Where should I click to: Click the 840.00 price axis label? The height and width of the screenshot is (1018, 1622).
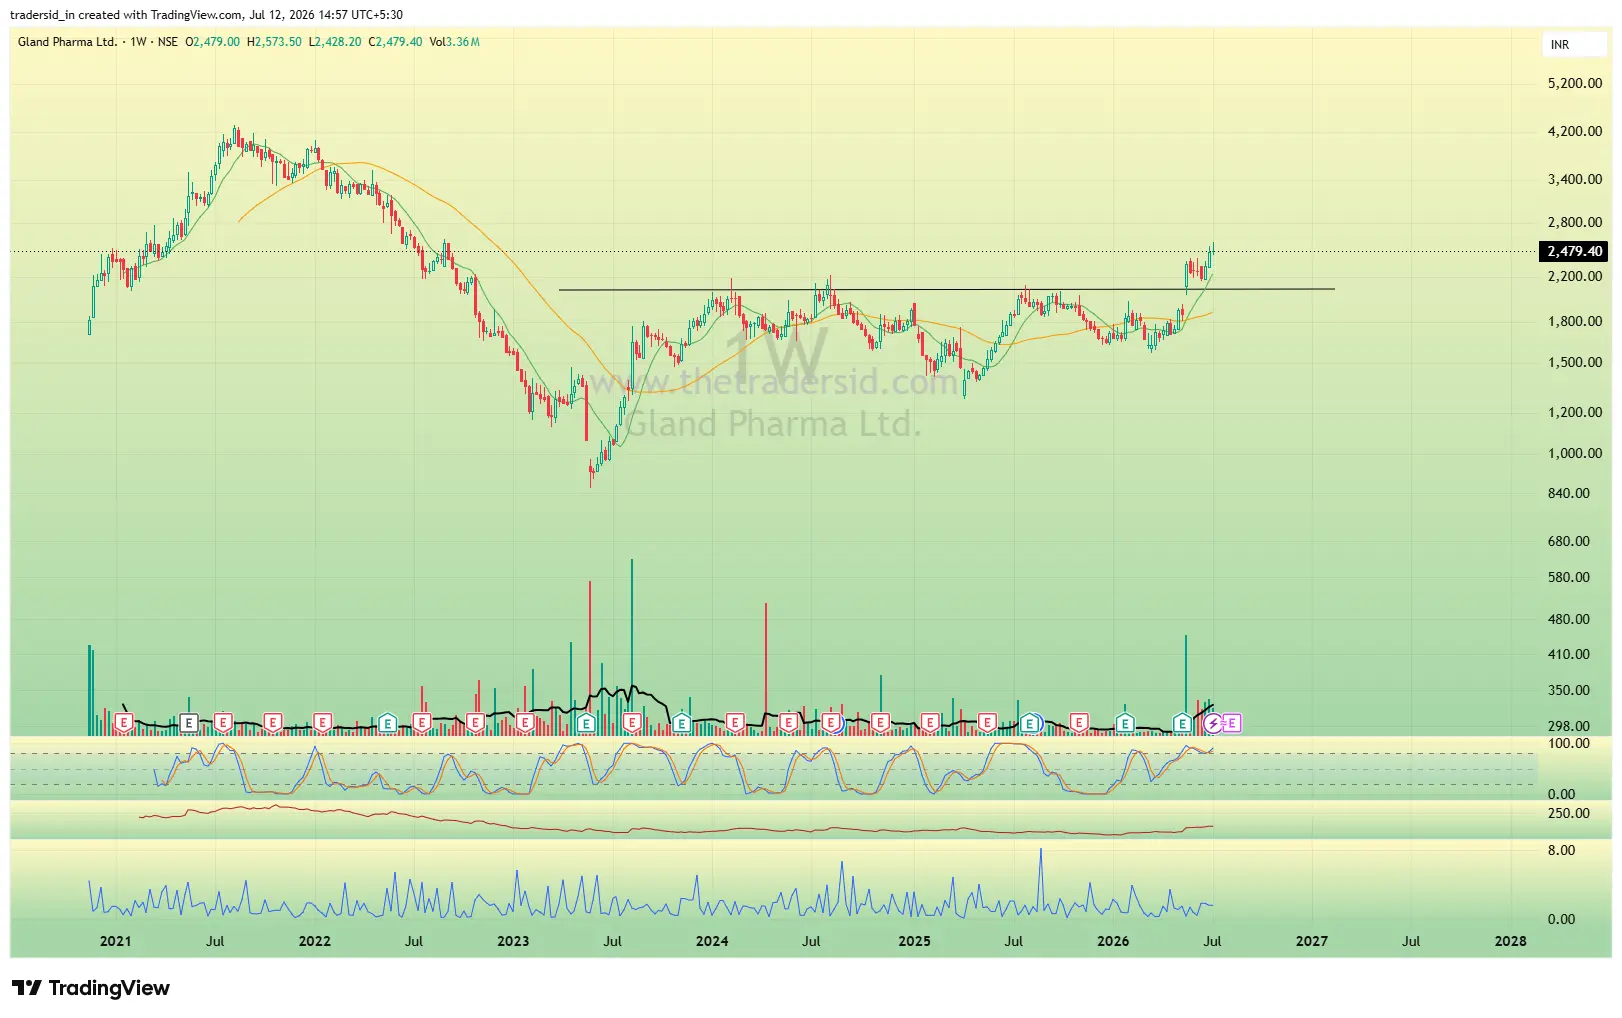pos(1569,493)
